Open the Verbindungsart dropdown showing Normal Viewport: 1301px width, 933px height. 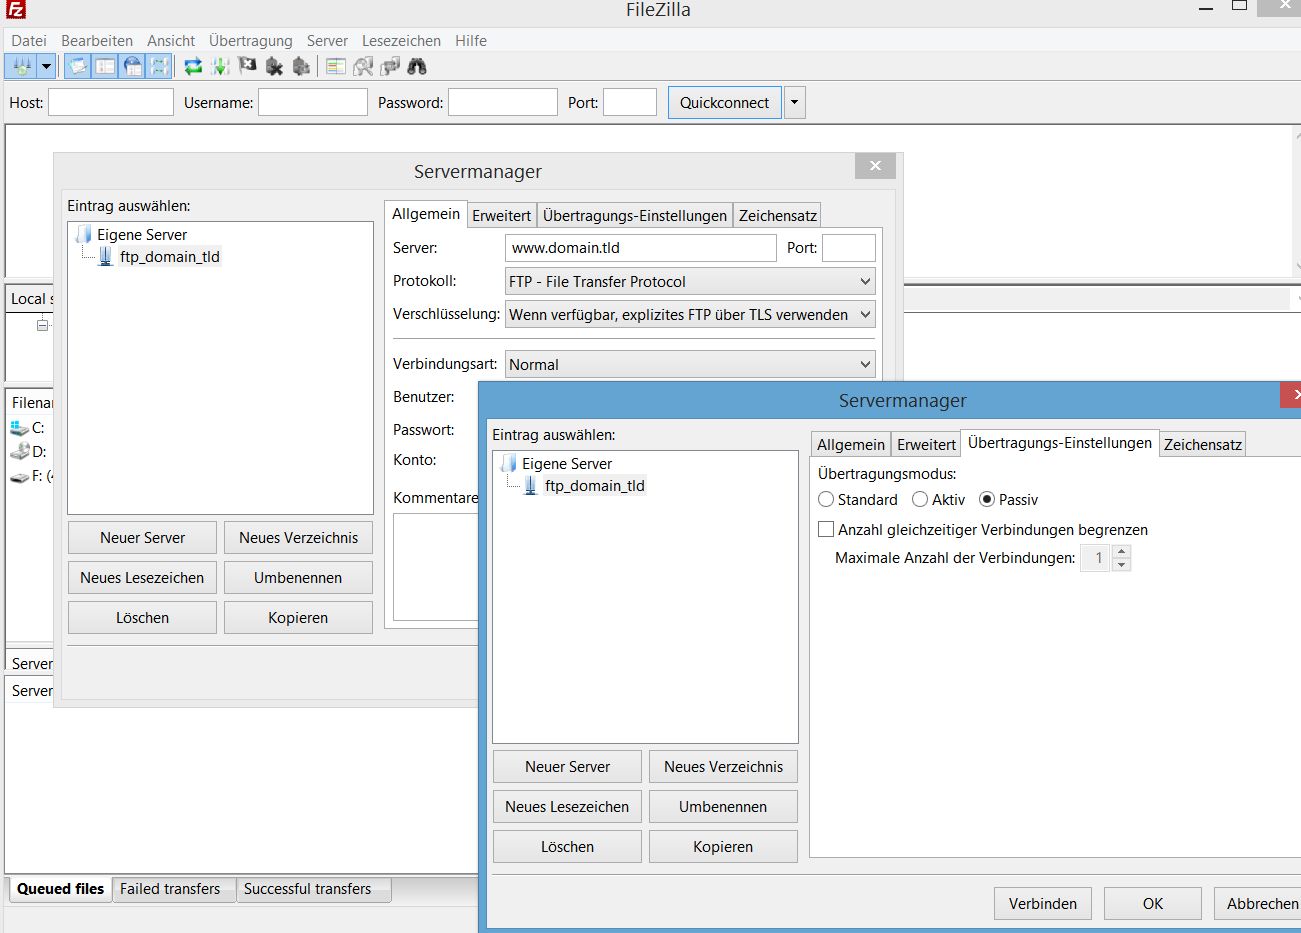pos(690,364)
